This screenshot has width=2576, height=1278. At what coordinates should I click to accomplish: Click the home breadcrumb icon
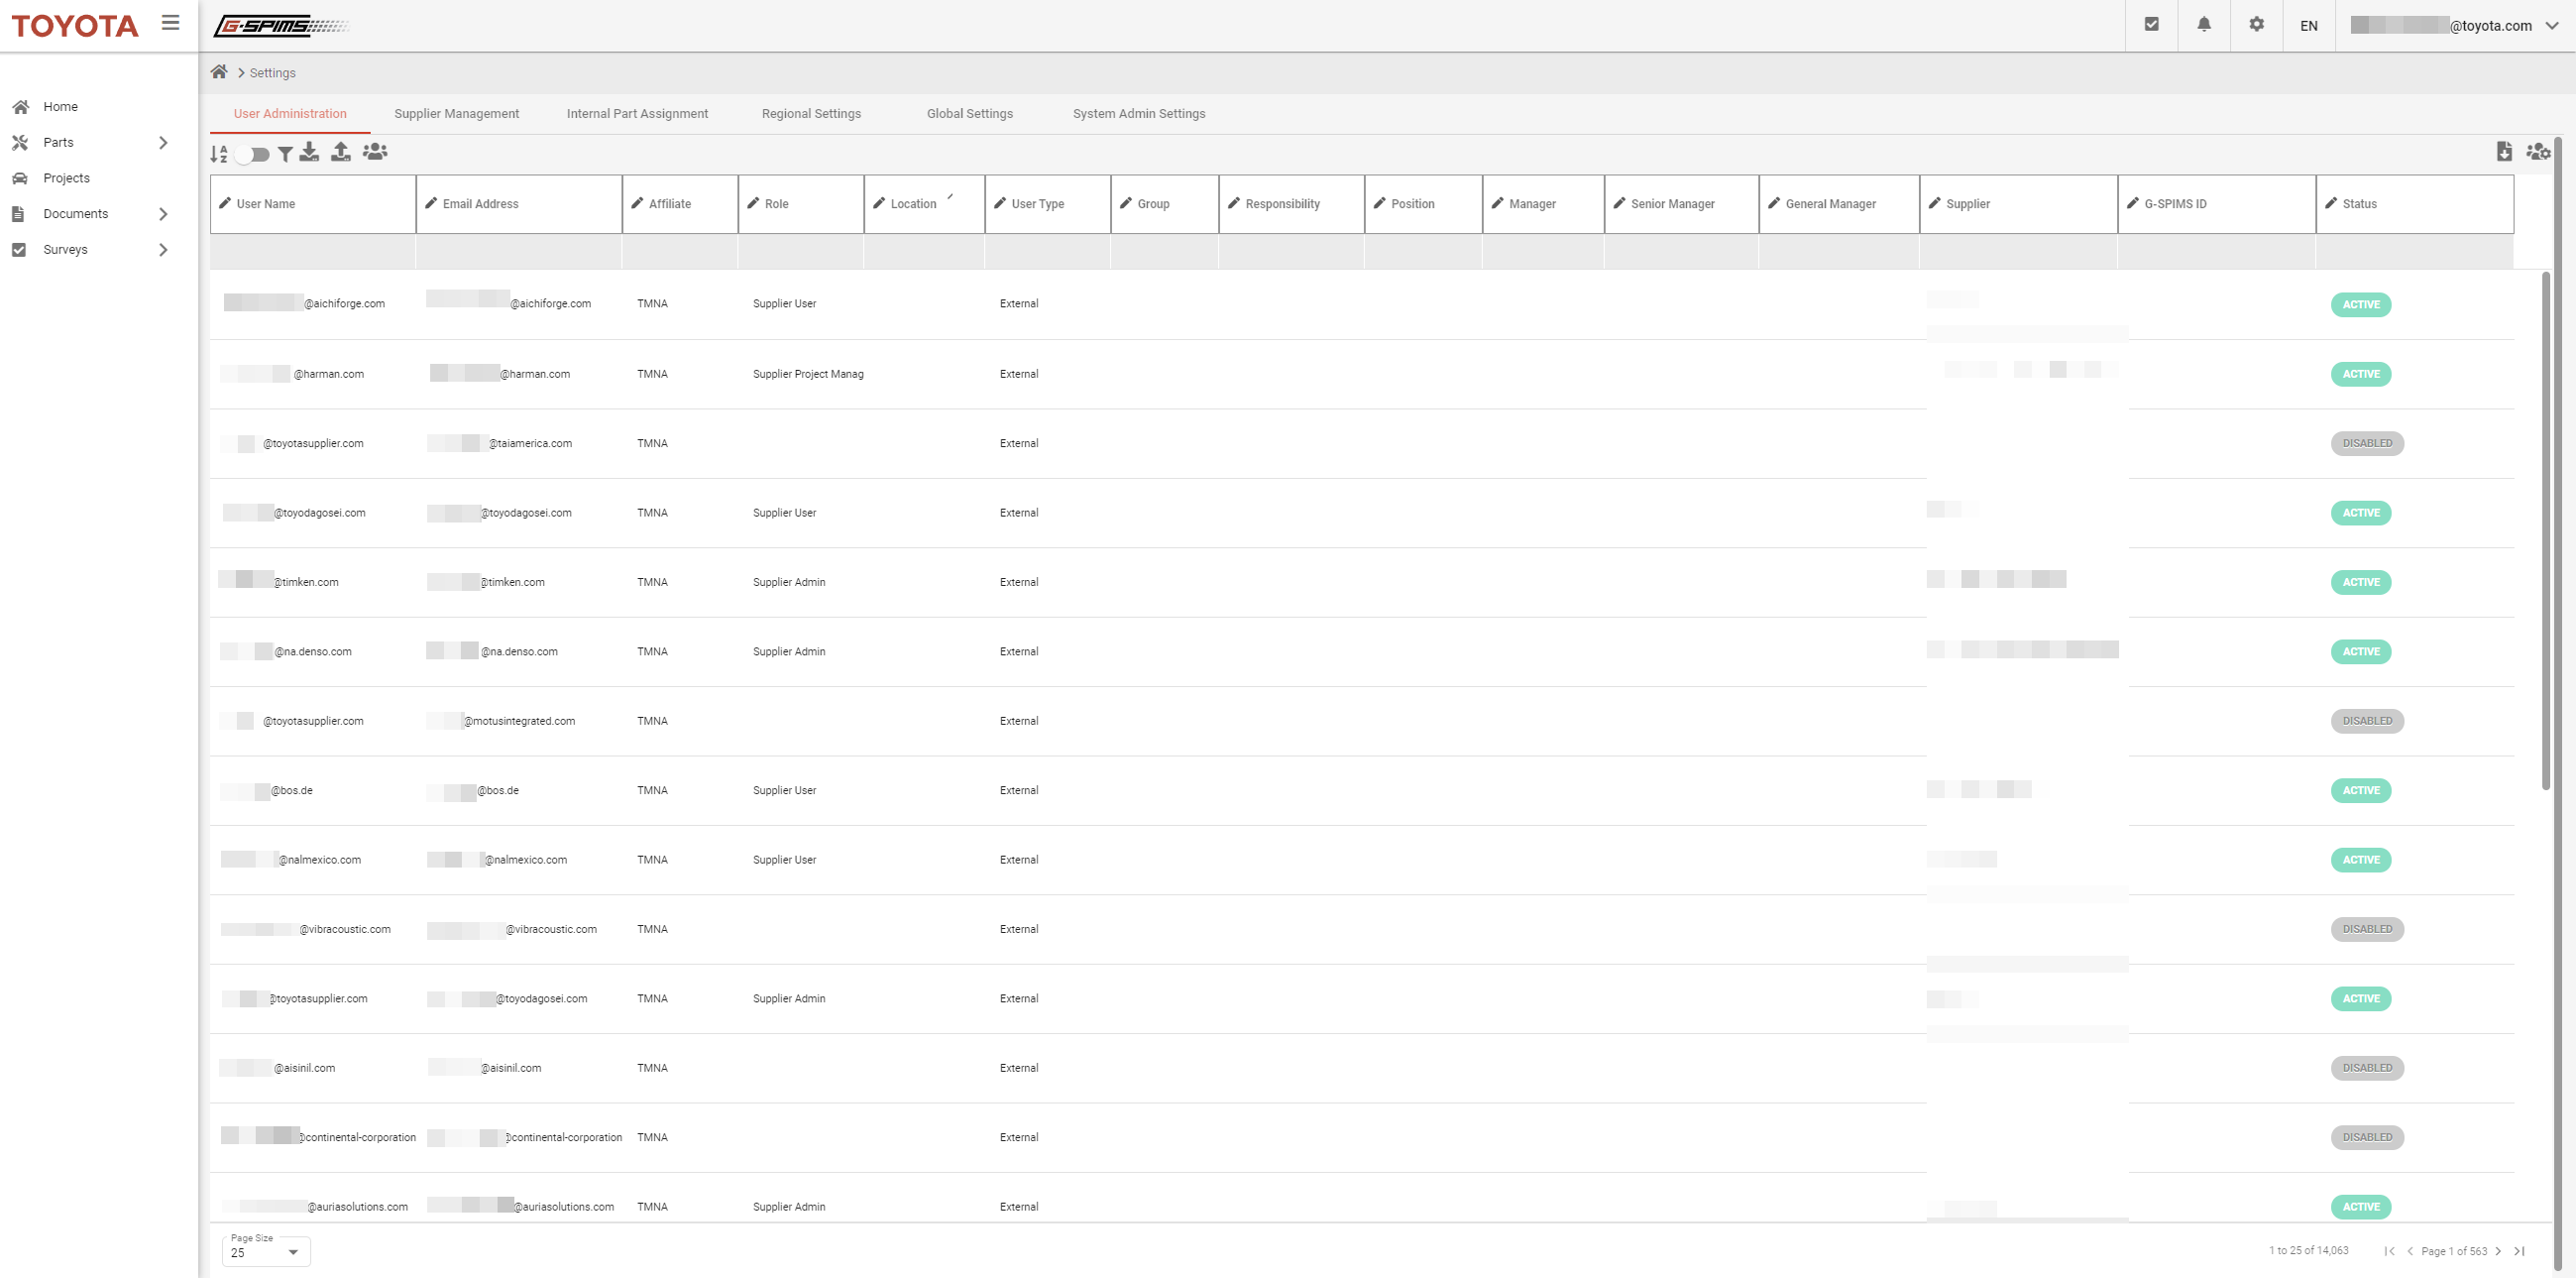219,72
